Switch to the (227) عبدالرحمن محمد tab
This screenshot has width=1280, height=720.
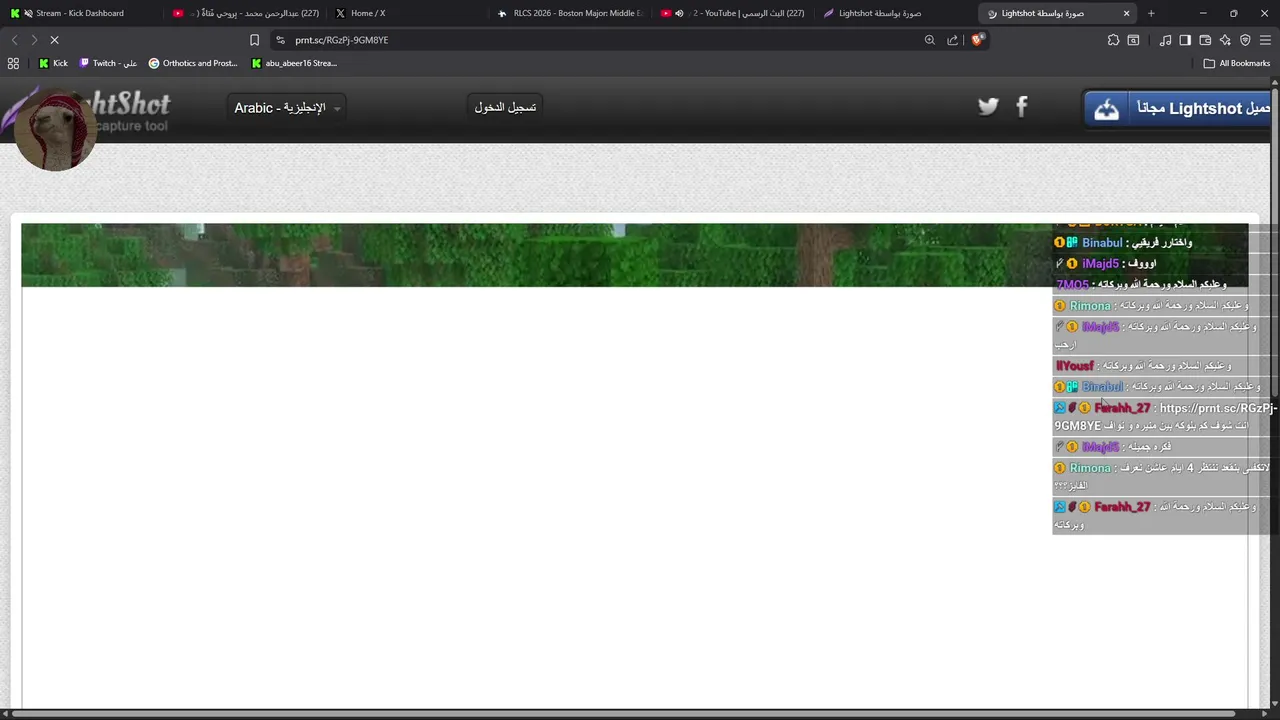click(245, 13)
